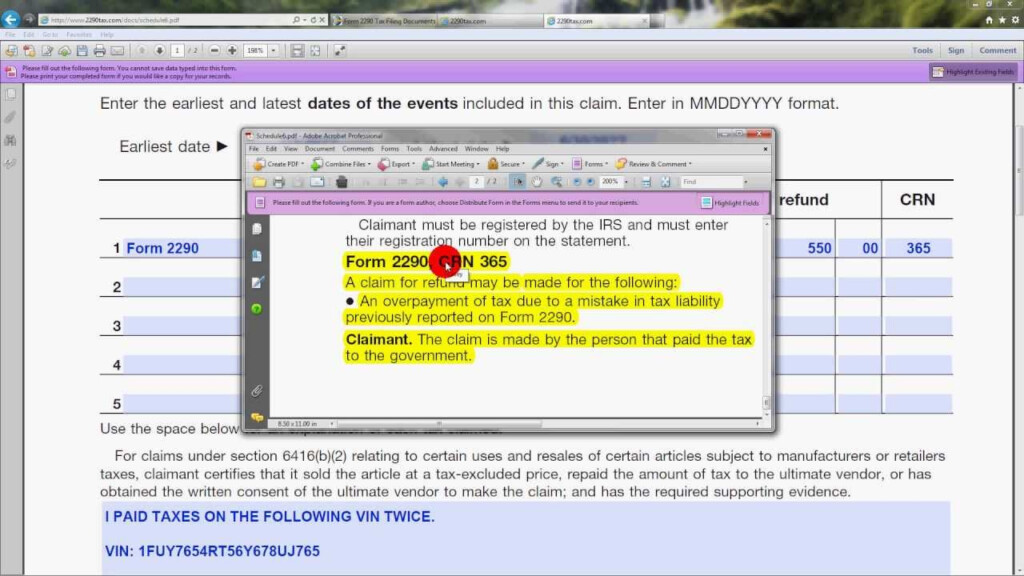Toggle Highlight Fields in Acrobat window
Screen dimensions: 1024x576
[x=730, y=203]
